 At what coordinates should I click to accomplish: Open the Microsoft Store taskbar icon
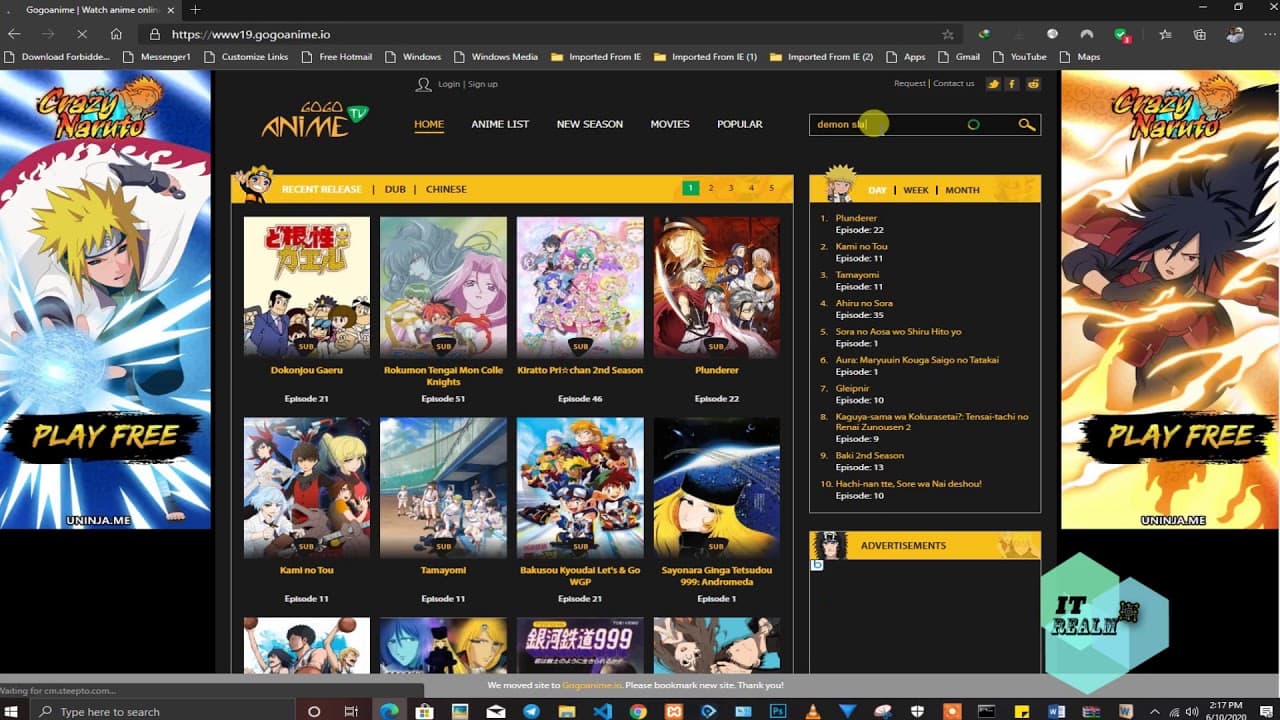(x=424, y=711)
